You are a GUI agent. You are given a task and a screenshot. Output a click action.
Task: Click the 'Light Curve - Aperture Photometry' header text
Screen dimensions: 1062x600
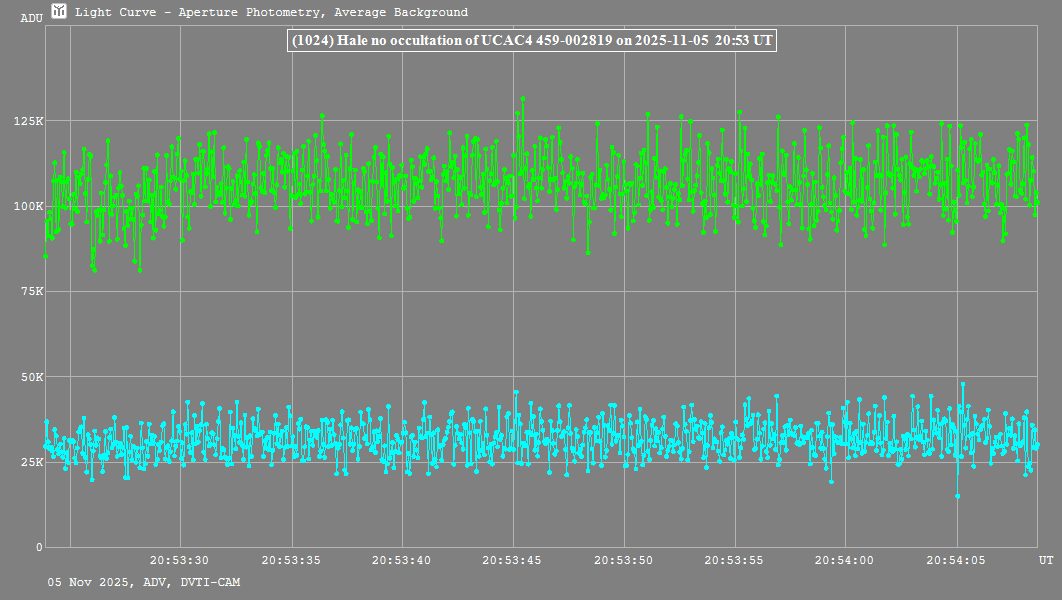pos(271,13)
